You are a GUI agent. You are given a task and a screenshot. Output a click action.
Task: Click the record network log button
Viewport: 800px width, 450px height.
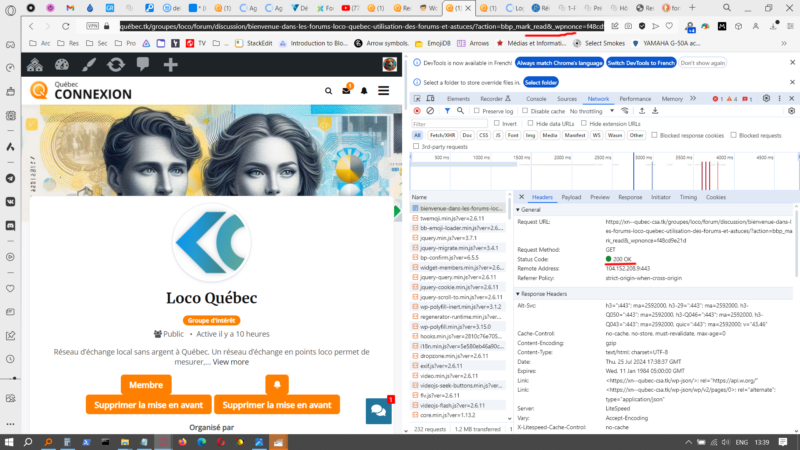(418, 111)
